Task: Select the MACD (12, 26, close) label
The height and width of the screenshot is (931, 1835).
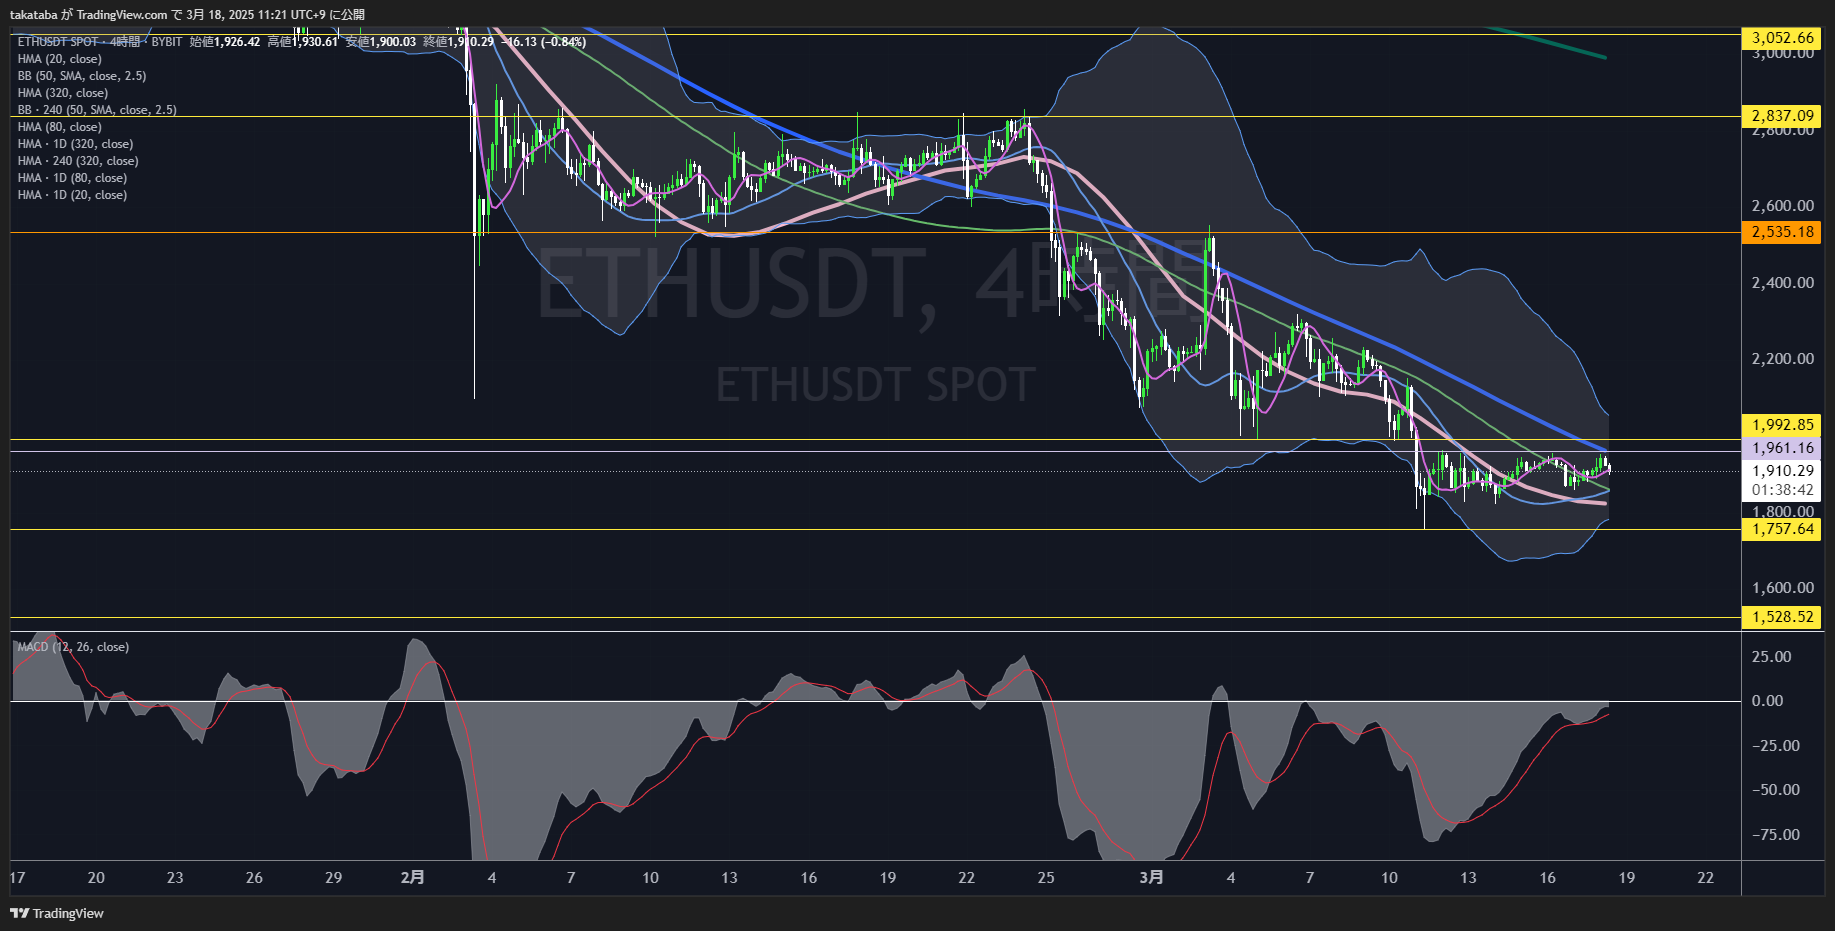Action: (x=73, y=647)
